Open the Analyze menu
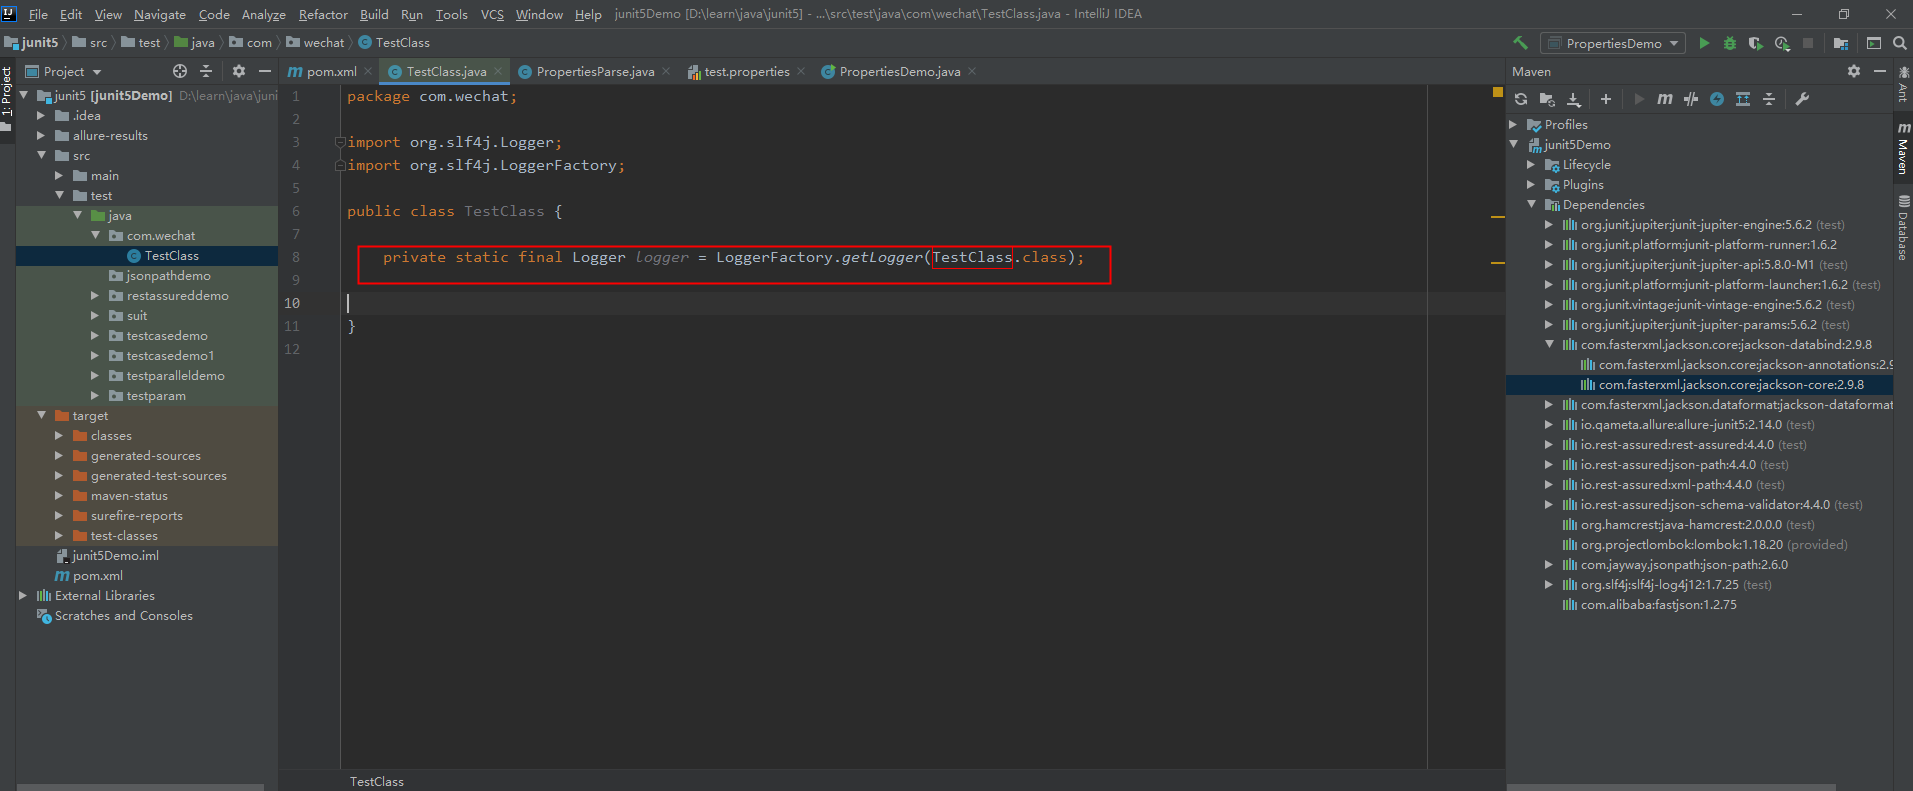Image resolution: width=1913 pixels, height=791 pixels. coord(264,14)
